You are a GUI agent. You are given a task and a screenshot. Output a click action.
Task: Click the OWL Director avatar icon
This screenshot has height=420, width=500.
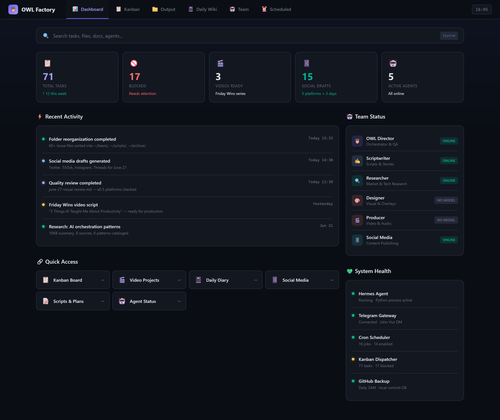tap(357, 141)
